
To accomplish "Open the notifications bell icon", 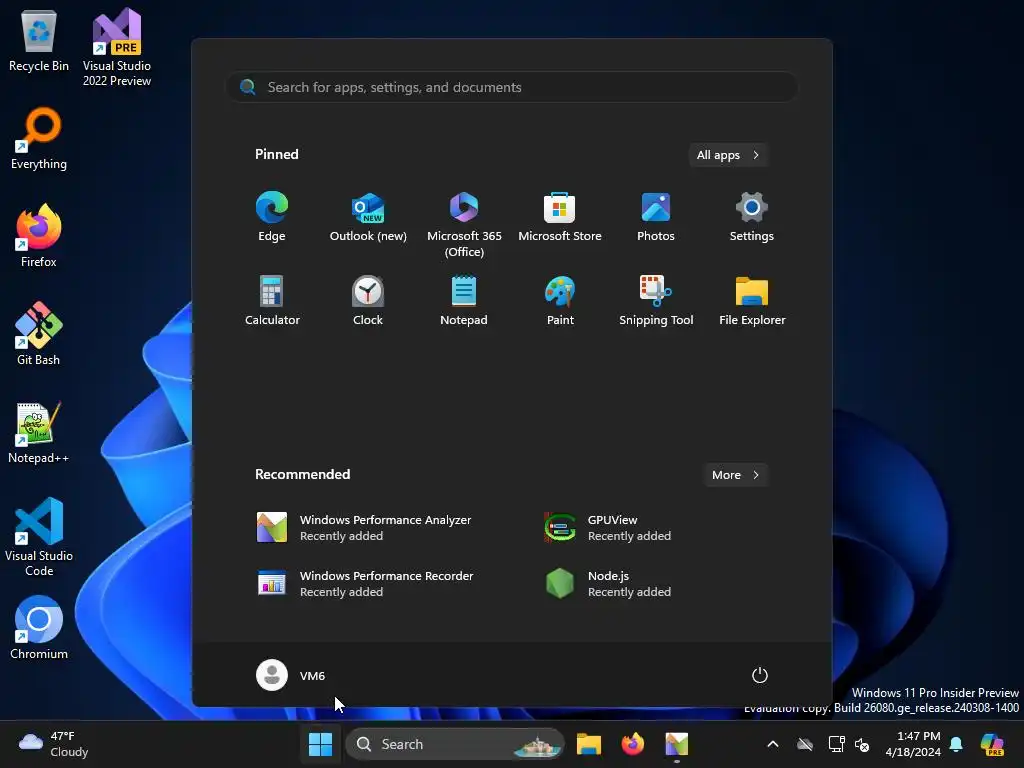I will point(956,744).
